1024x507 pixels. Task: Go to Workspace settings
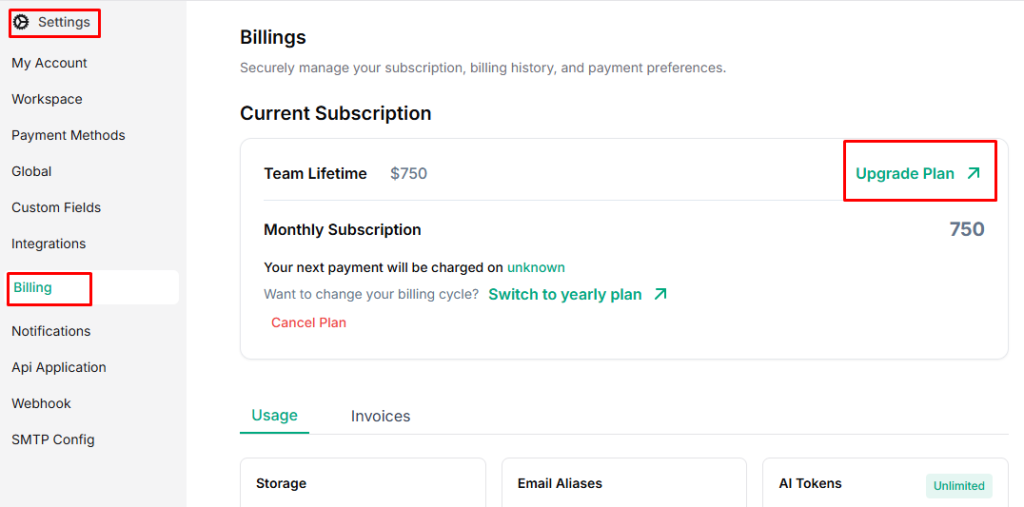[47, 99]
